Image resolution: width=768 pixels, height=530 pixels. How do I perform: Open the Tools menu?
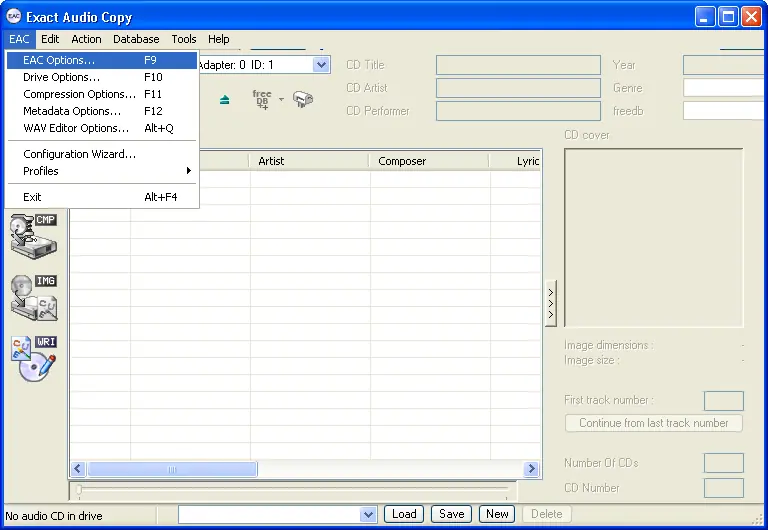(184, 39)
